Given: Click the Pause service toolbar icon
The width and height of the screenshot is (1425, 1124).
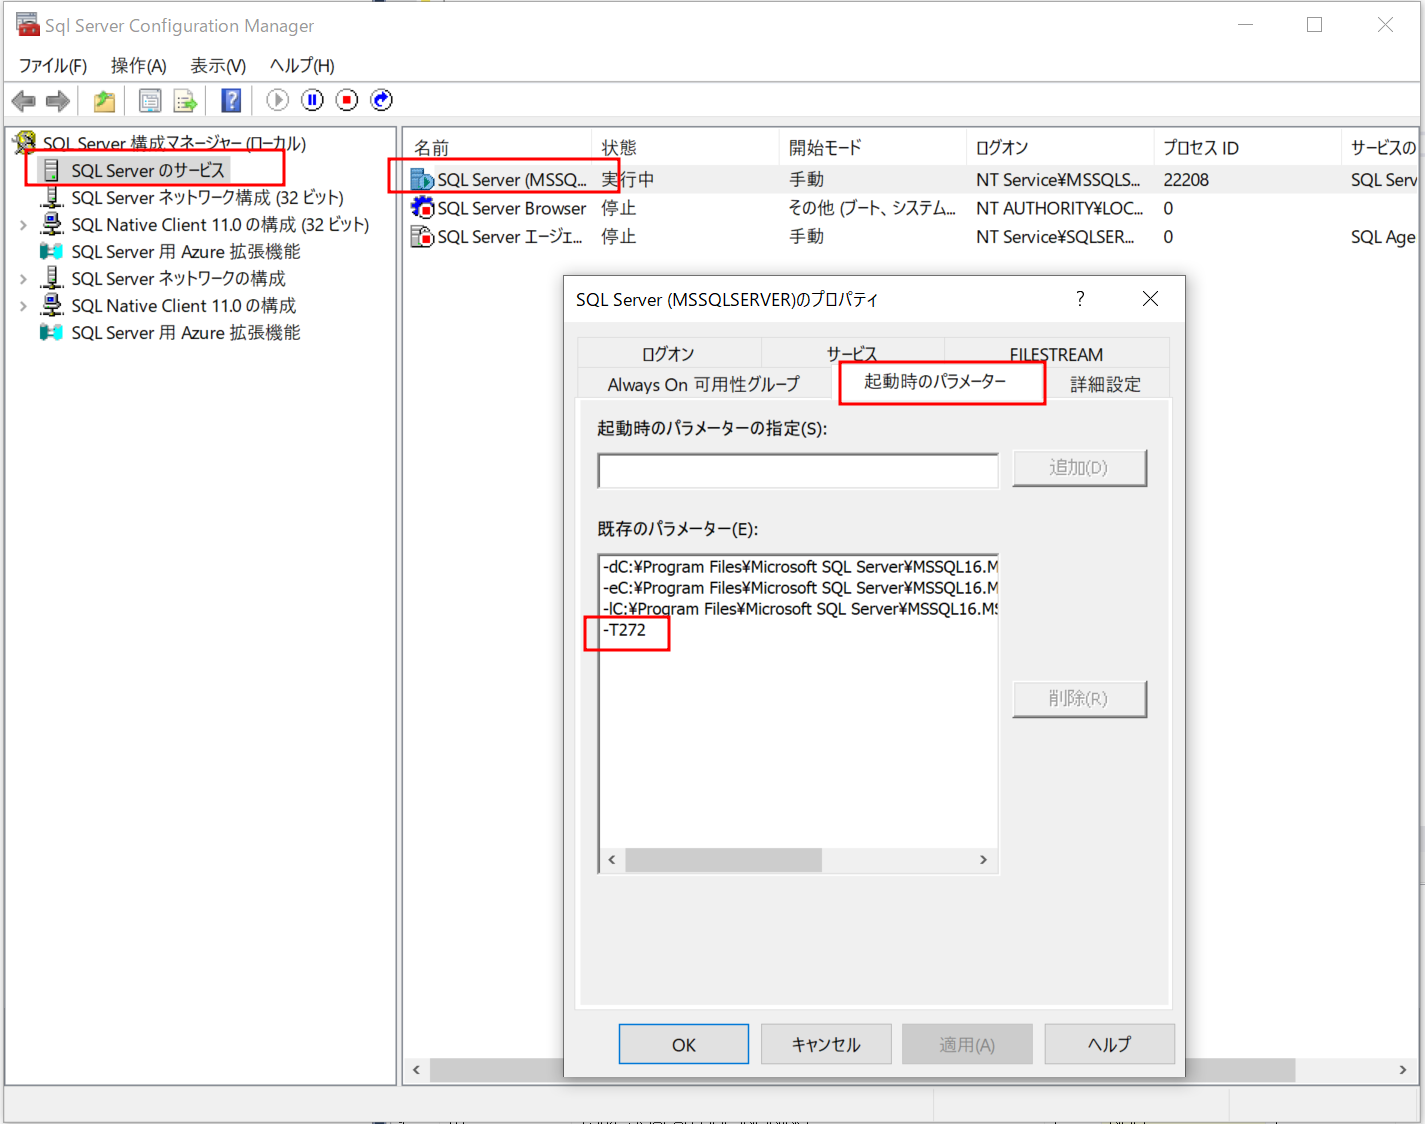Looking at the screenshot, I should point(312,100).
